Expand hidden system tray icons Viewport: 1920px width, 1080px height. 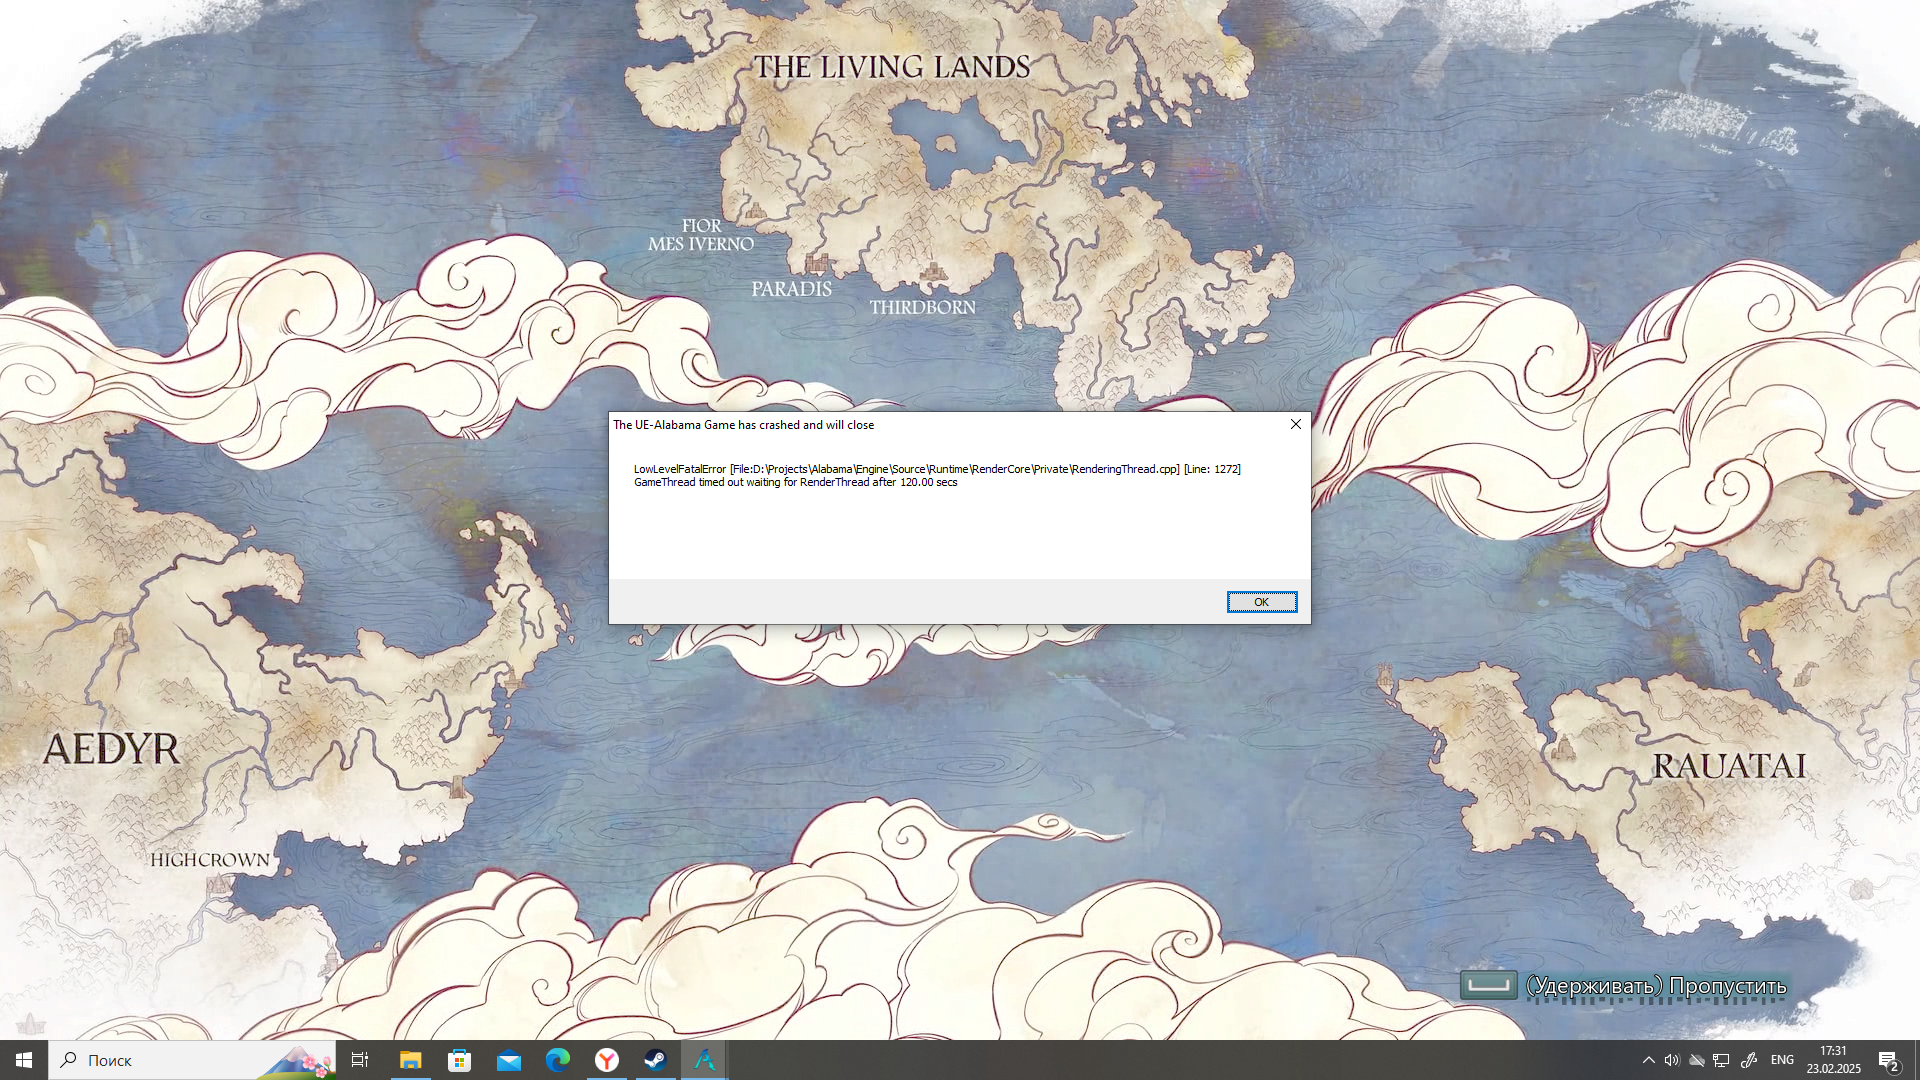pos(1648,1060)
